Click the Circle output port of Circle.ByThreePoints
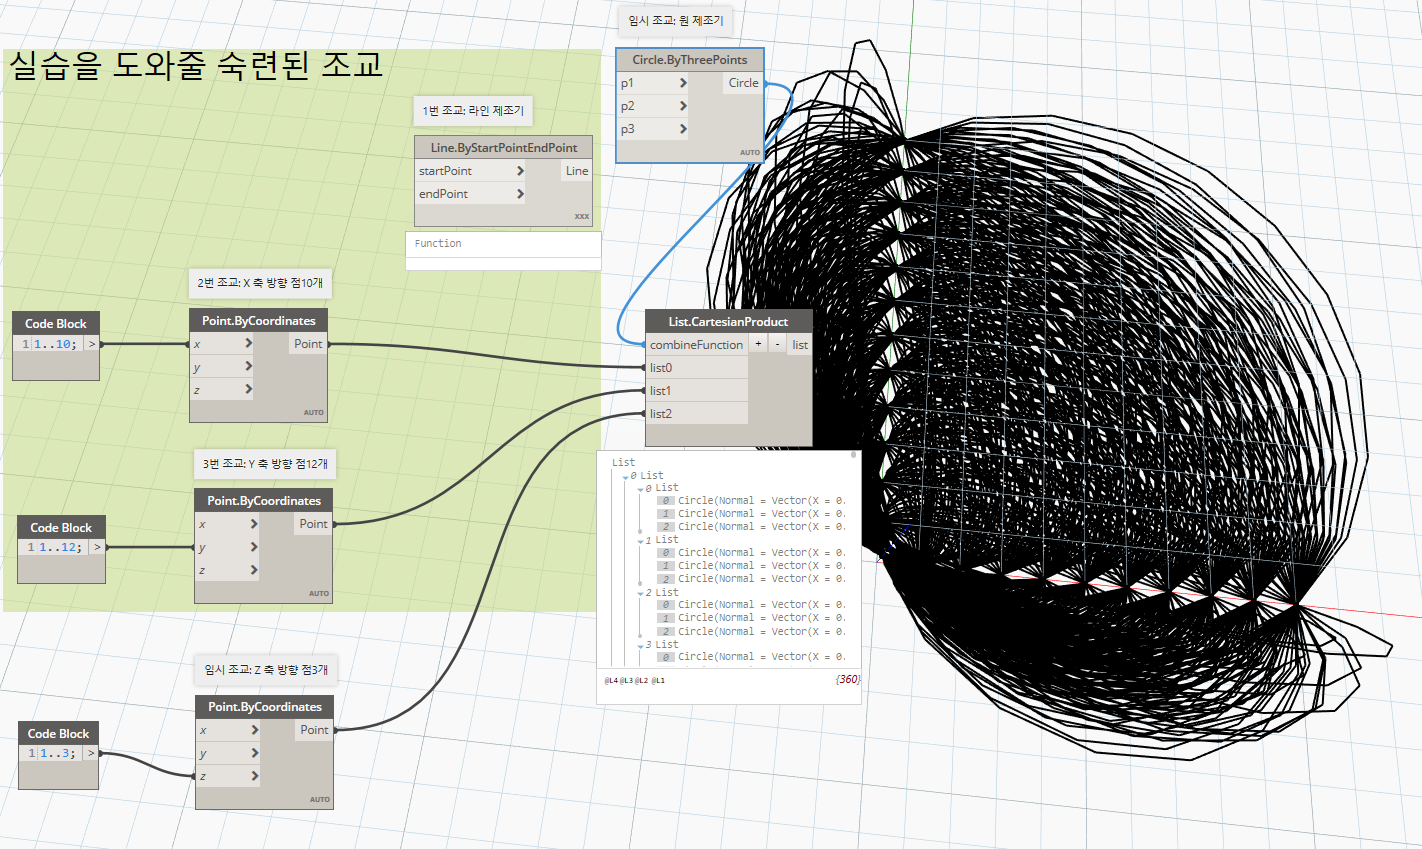The image size is (1422, 849). click(743, 83)
